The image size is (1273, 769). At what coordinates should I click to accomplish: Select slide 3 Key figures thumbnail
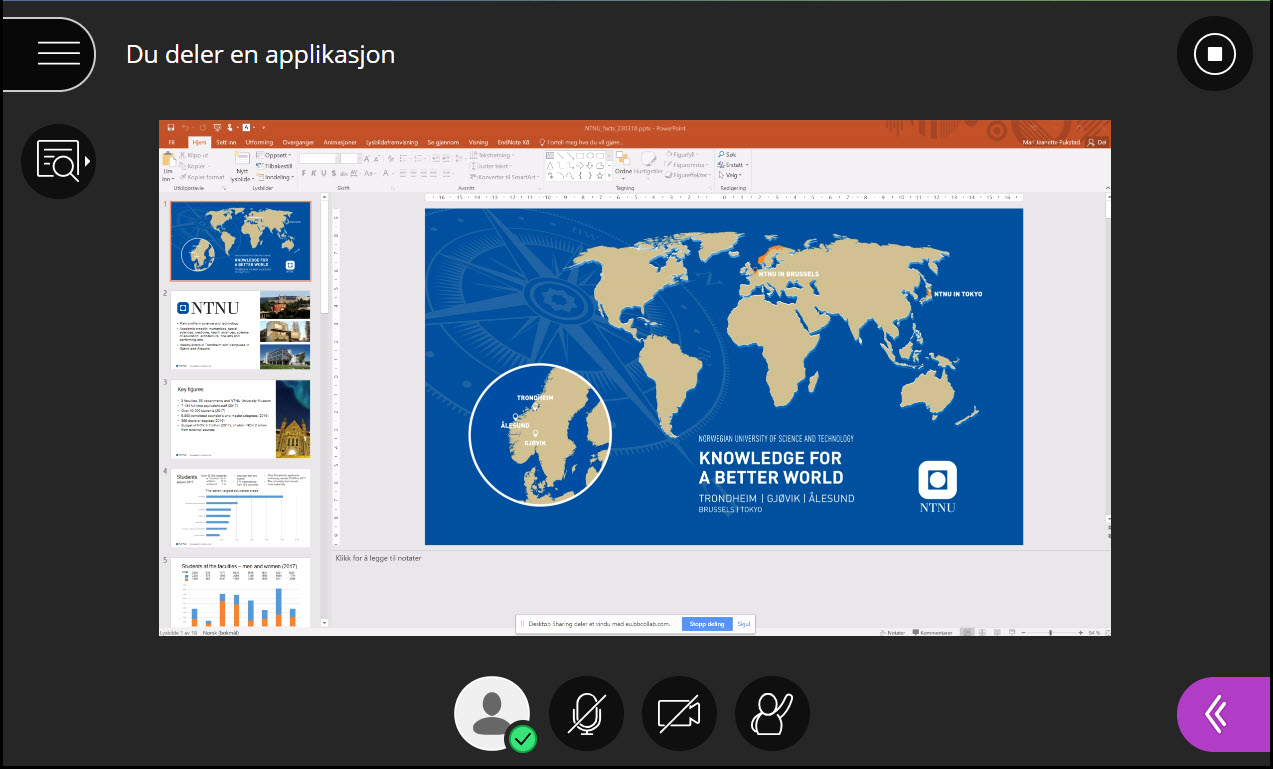click(240, 419)
